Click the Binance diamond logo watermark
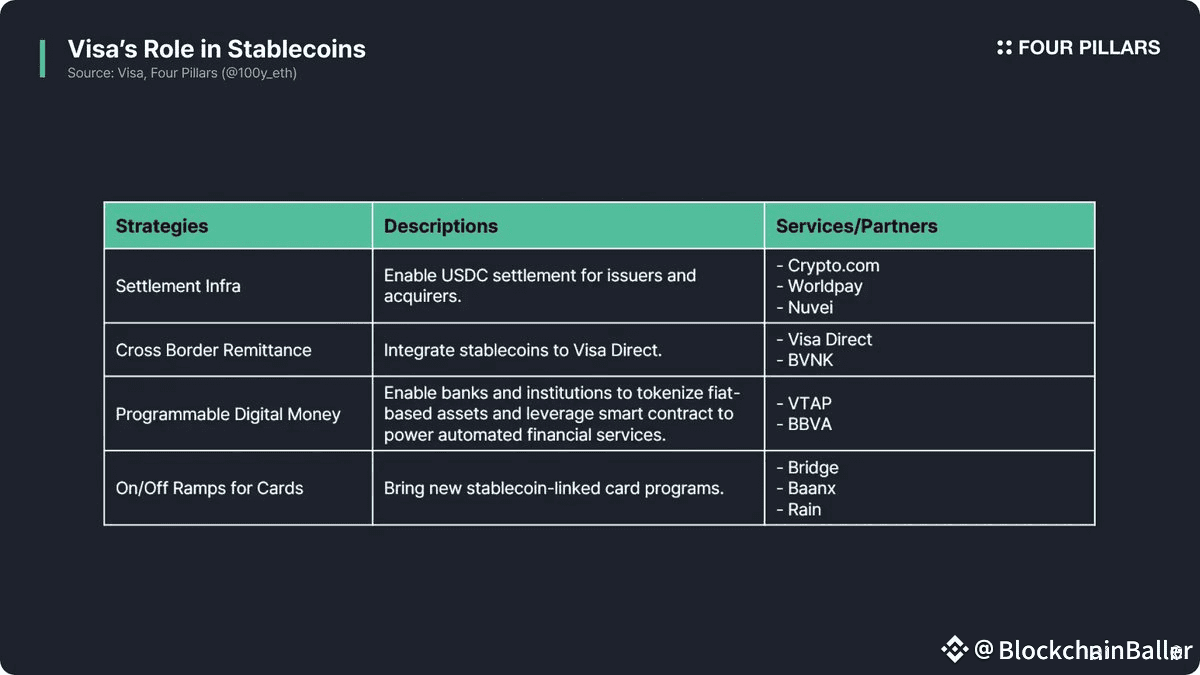1200x675 pixels. coord(954,650)
